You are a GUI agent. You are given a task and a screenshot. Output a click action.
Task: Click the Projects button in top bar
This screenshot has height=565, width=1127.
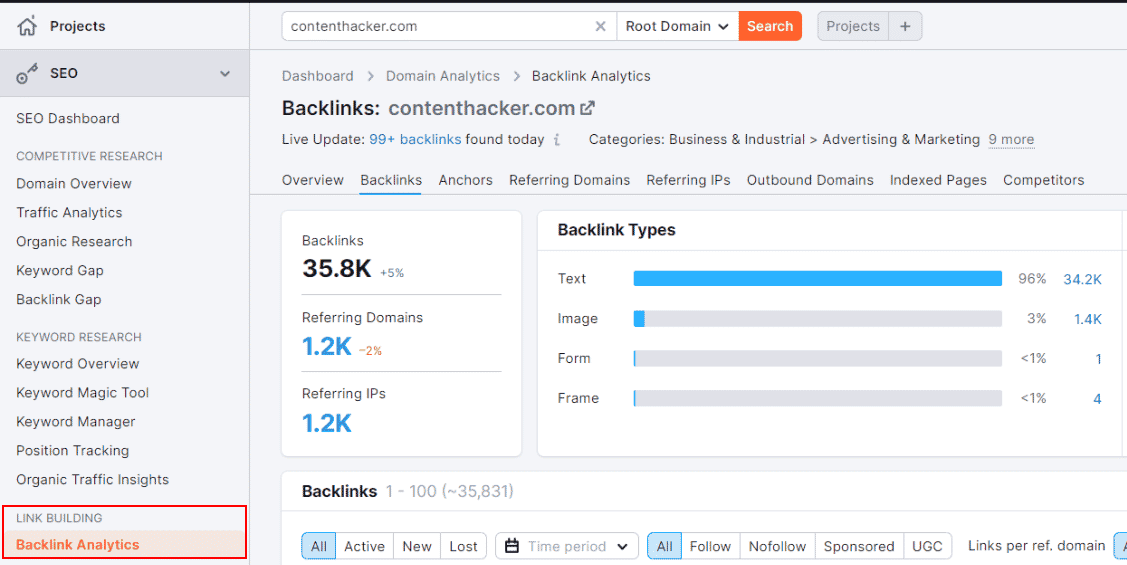853,27
